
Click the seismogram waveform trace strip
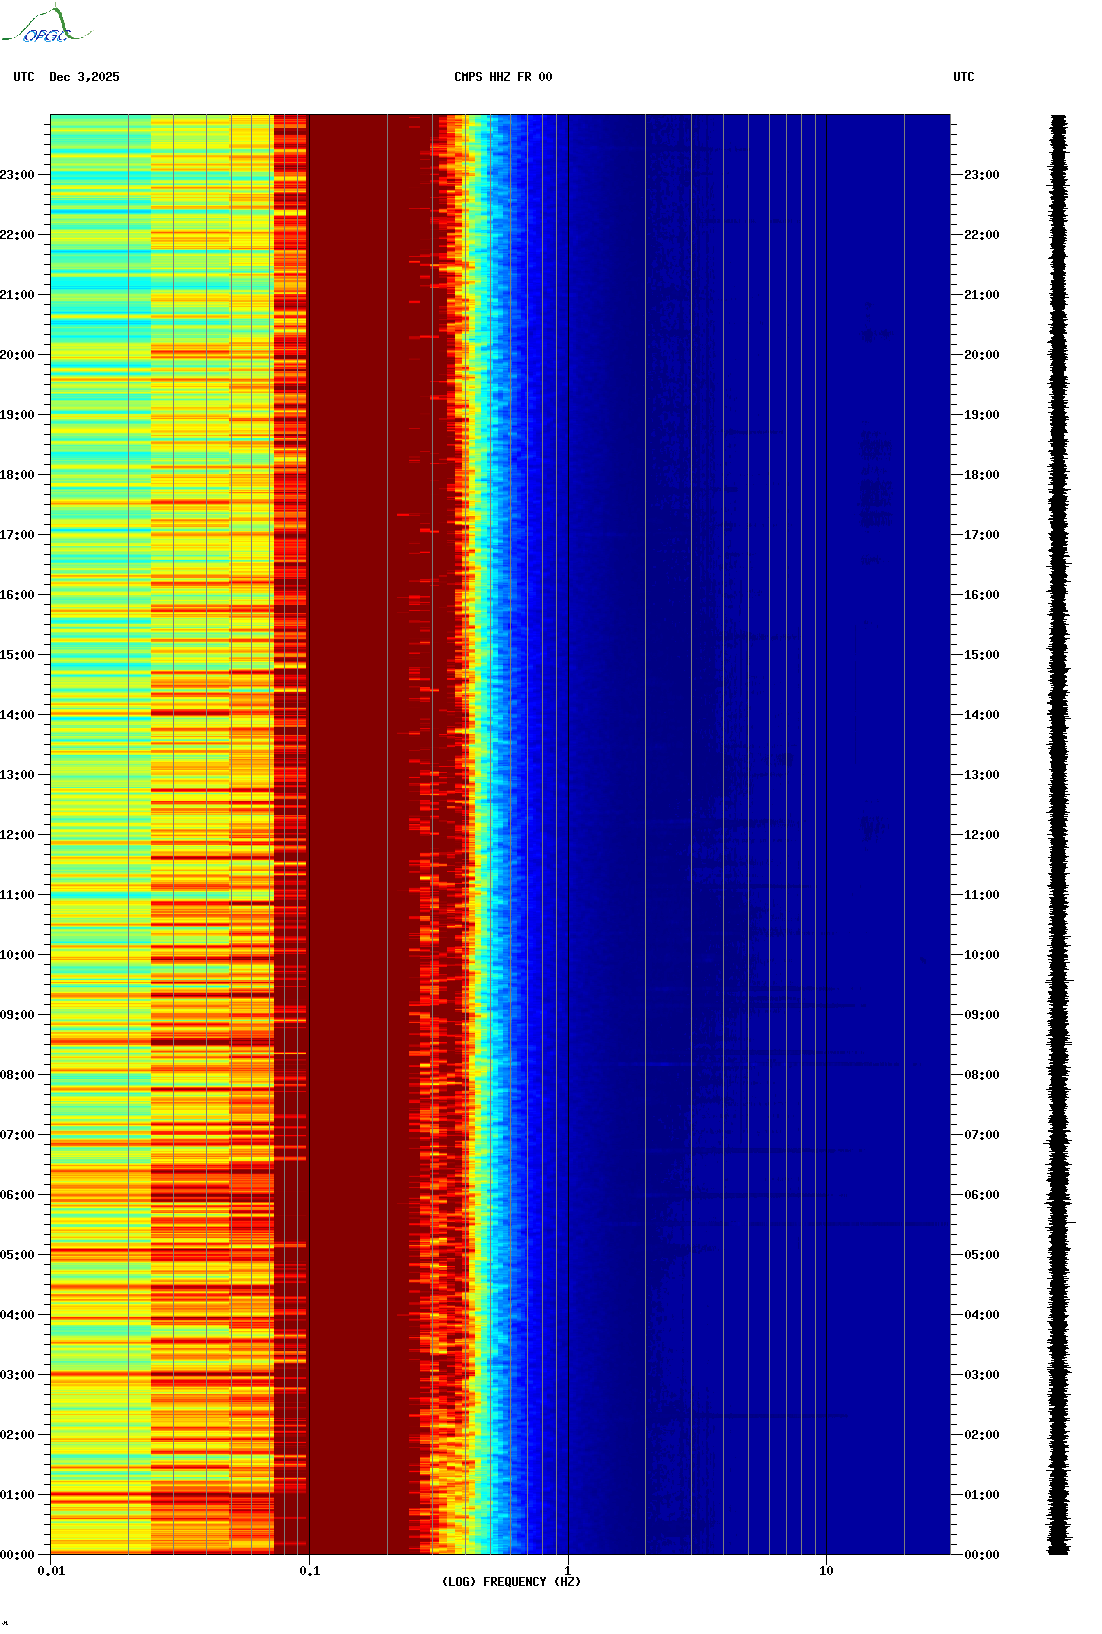(x=1058, y=835)
